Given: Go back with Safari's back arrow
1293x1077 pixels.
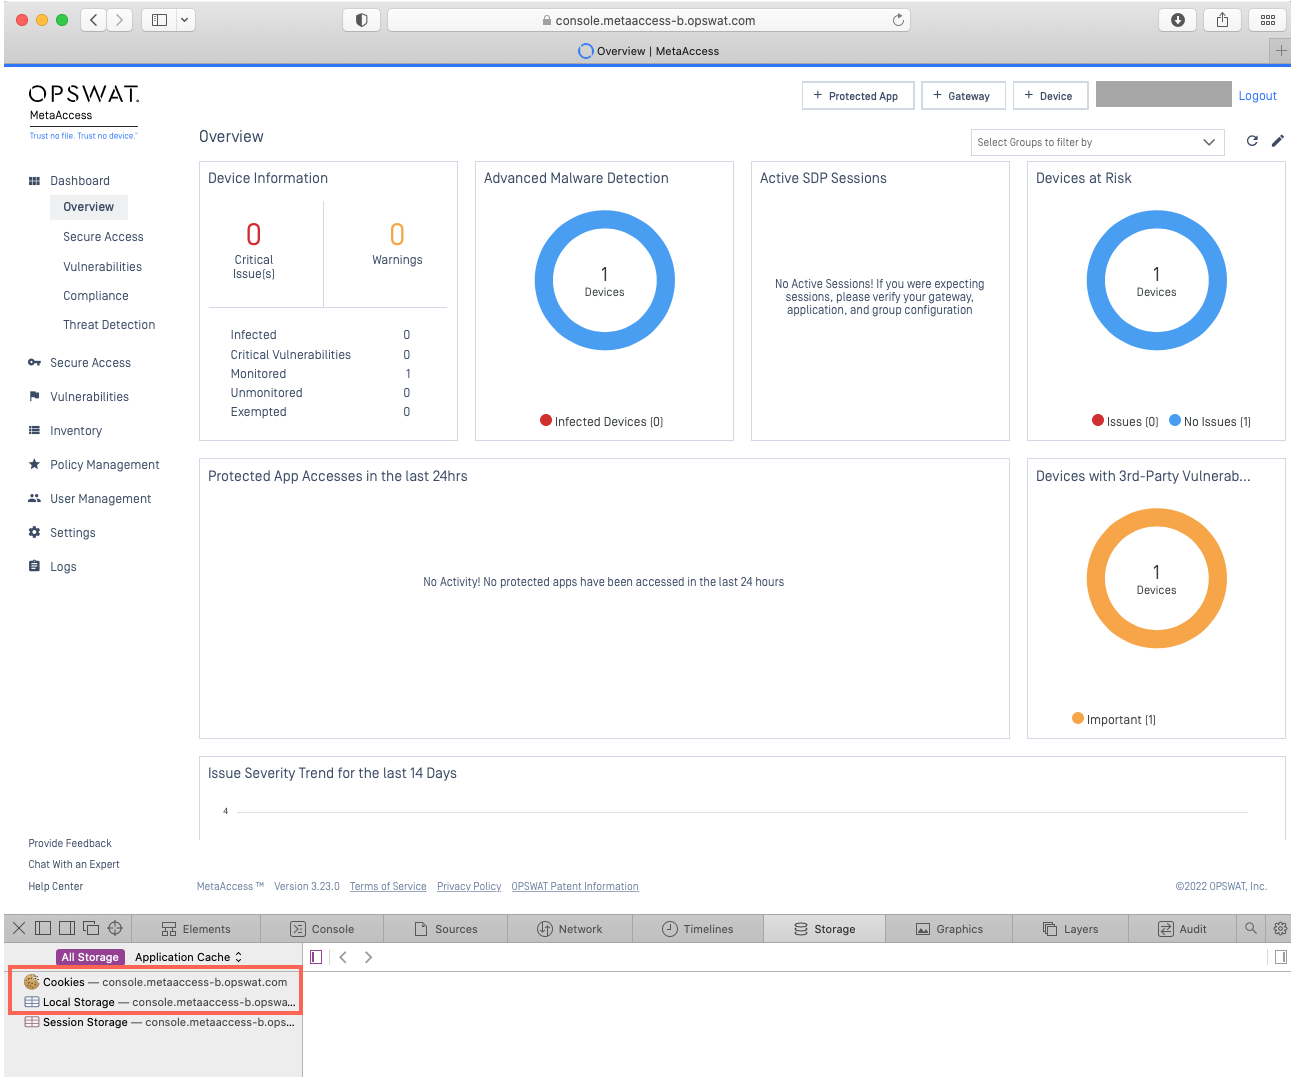Looking at the screenshot, I should [x=94, y=20].
